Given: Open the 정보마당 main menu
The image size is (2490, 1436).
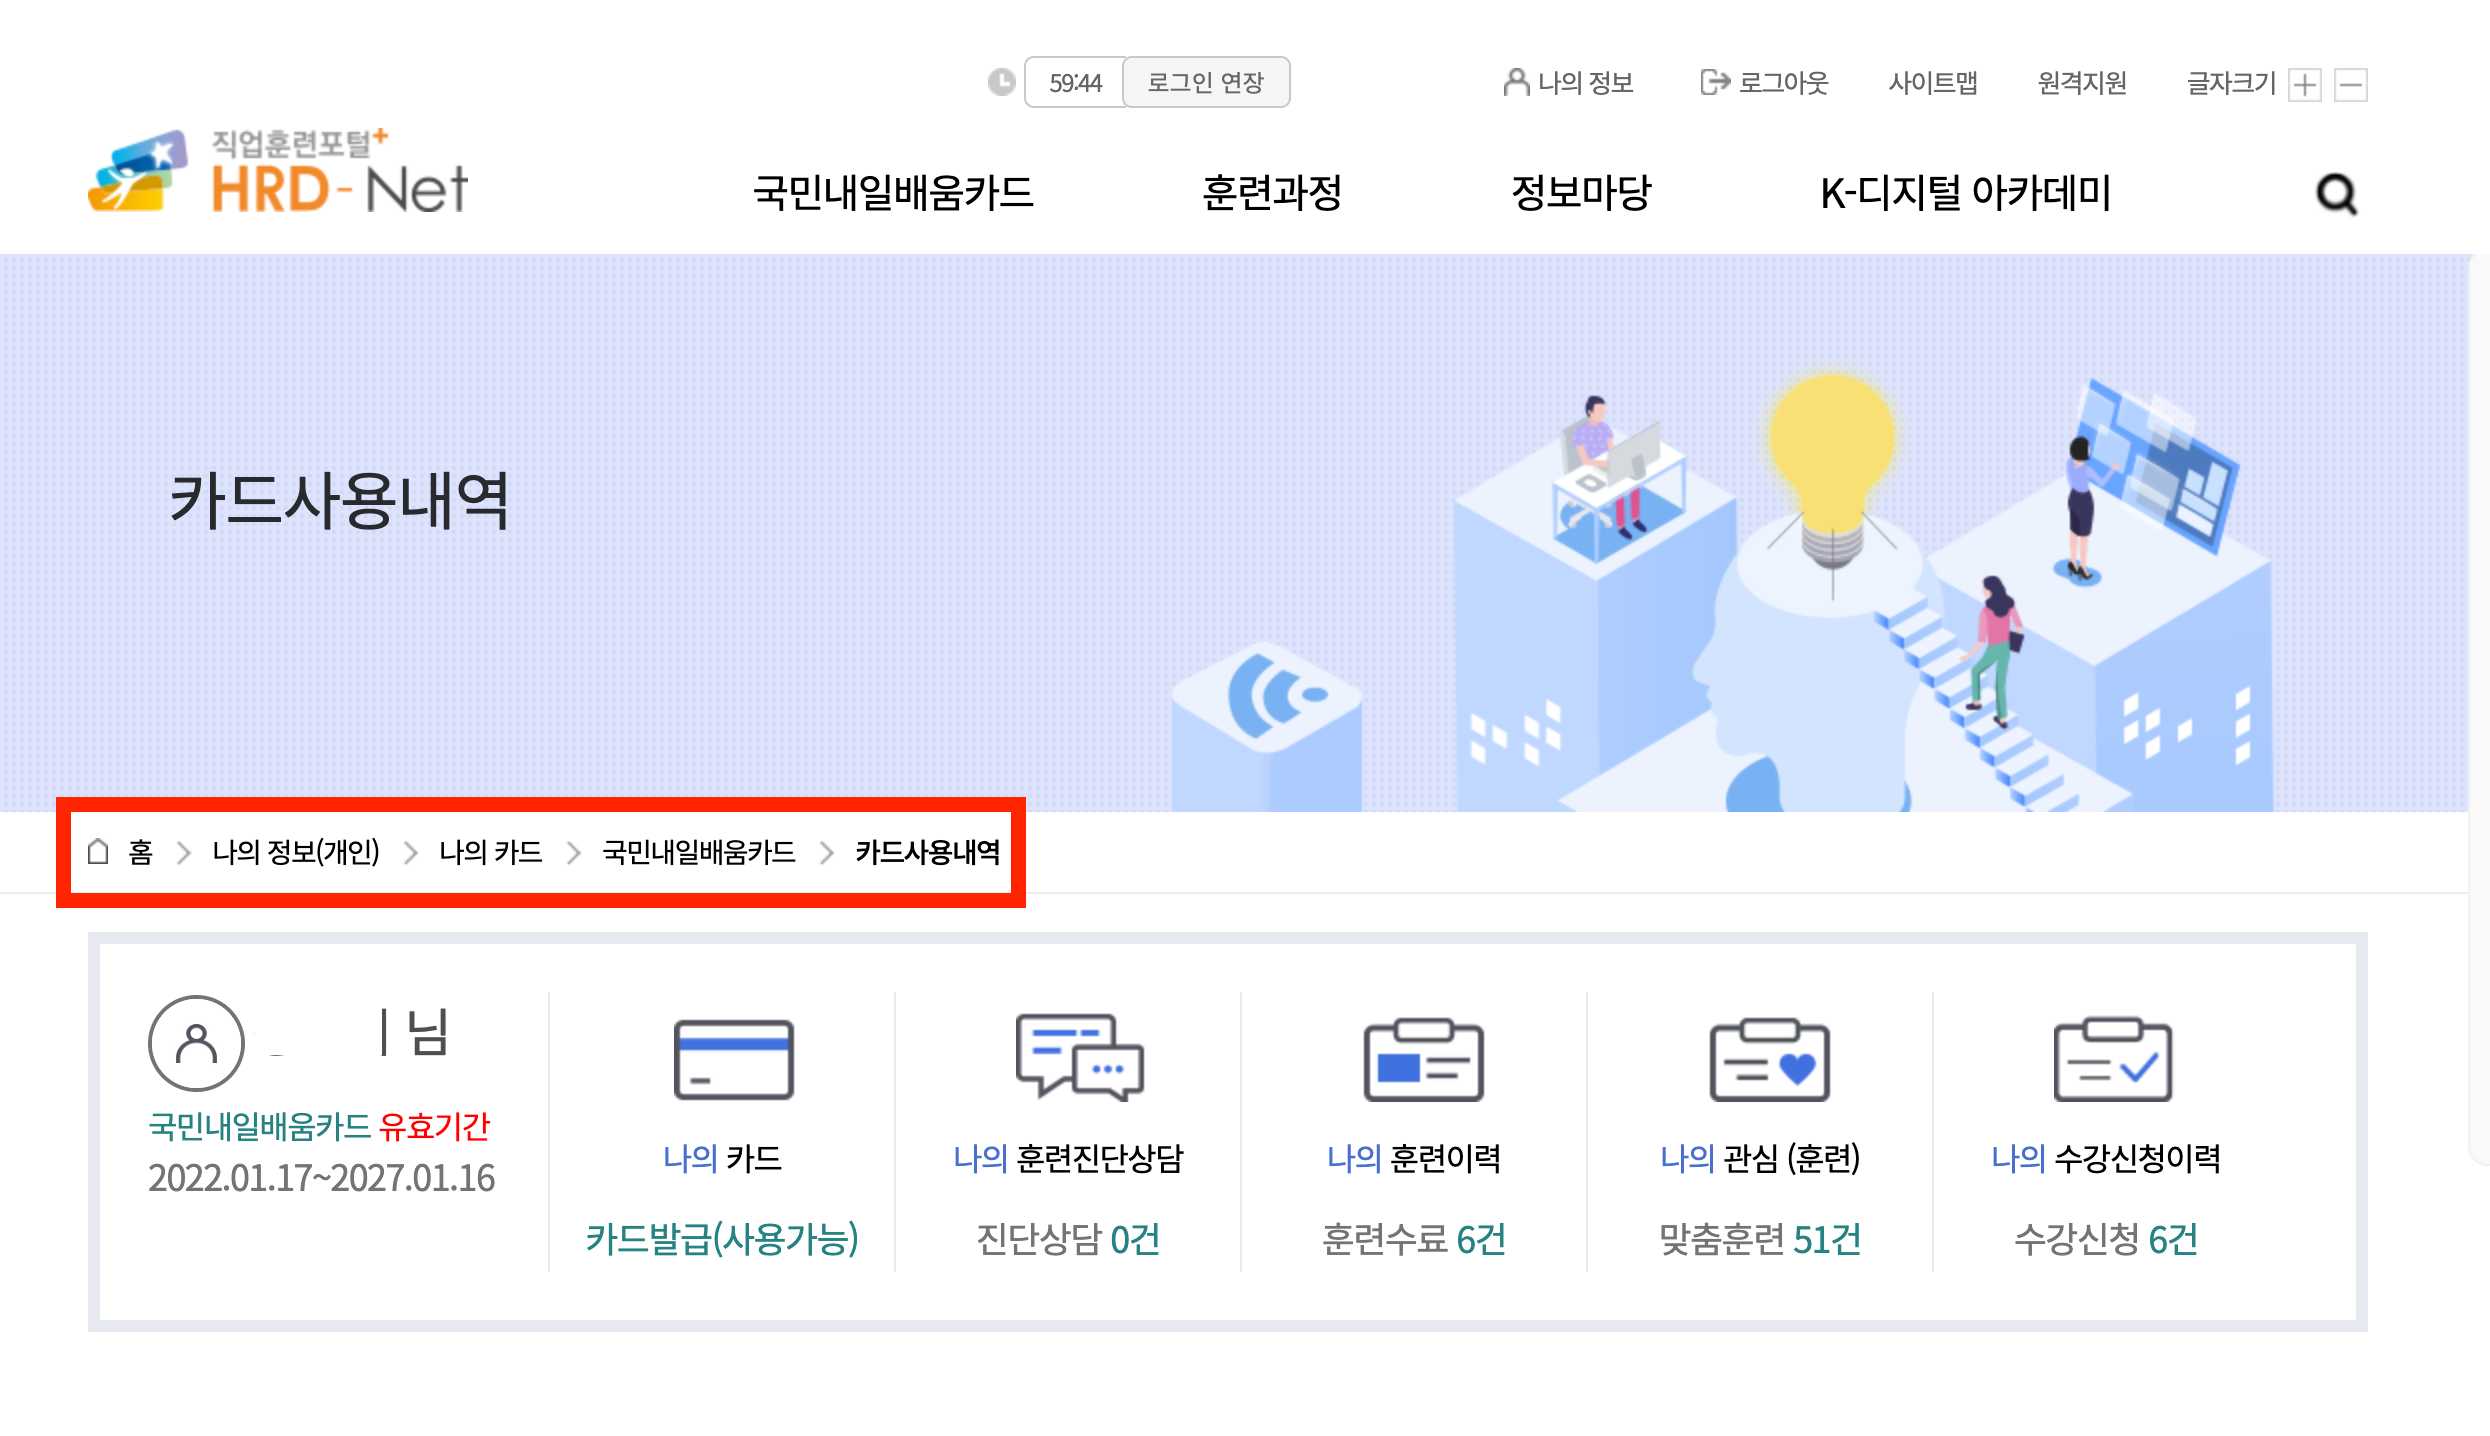Looking at the screenshot, I should (1581, 192).
